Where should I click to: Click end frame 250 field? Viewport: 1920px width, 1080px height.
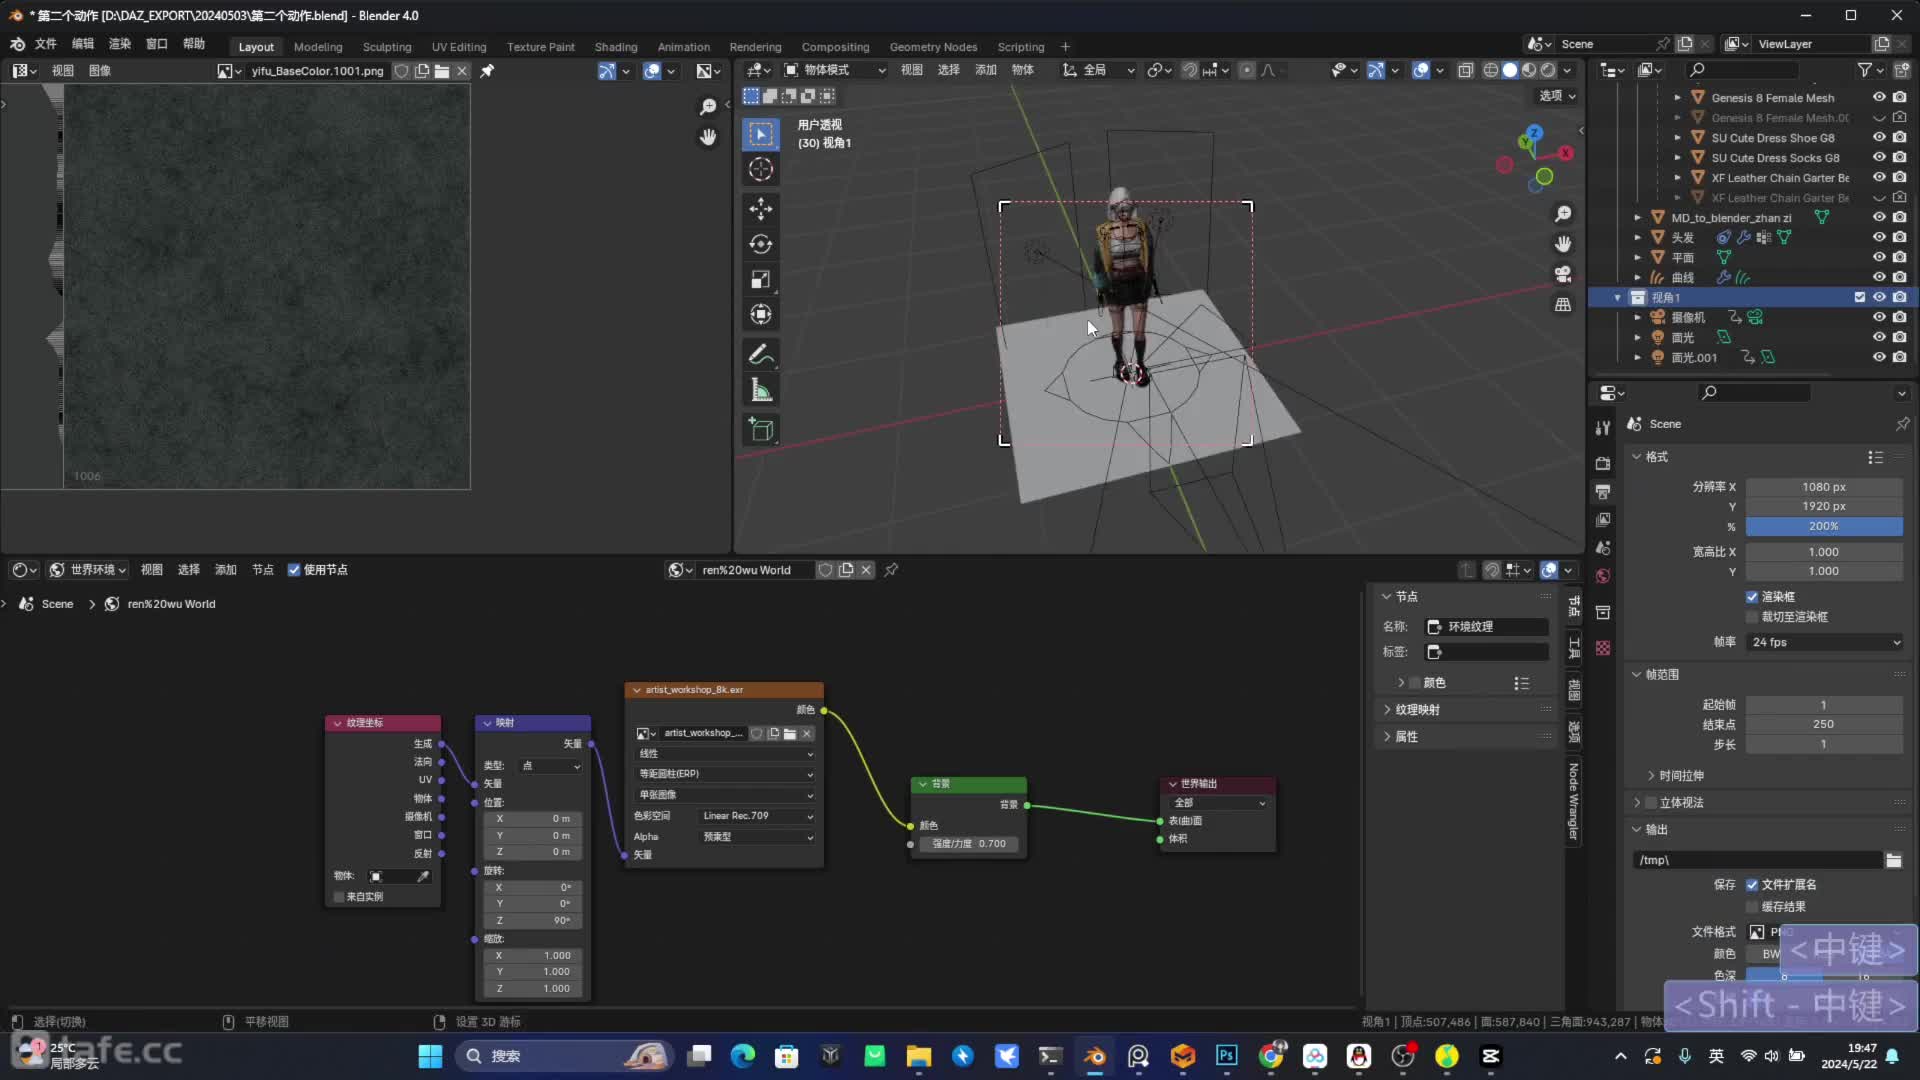click(x=1824, y=725)
